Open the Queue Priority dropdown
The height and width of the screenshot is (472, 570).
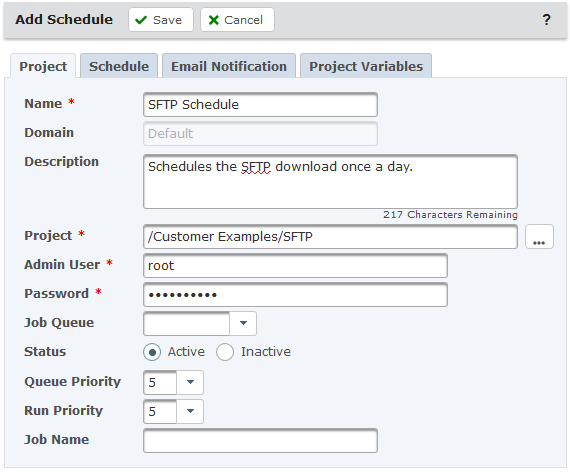pos(190,382)
